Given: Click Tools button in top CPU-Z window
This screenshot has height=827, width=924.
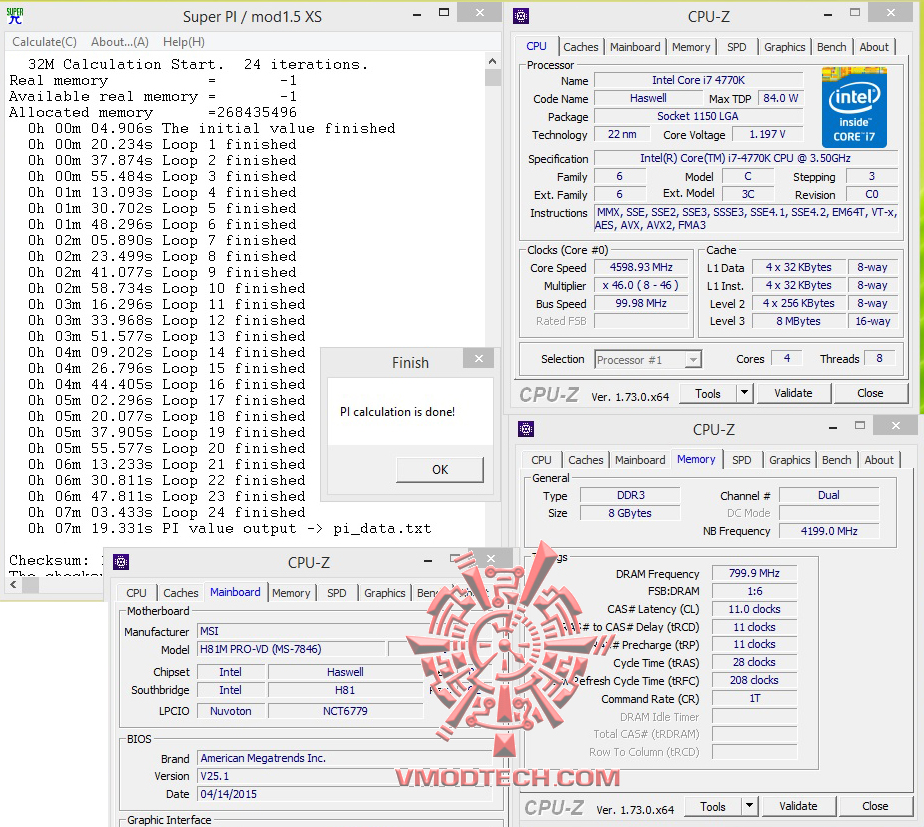Looking at the screenshot, I should tap(707, 393).
